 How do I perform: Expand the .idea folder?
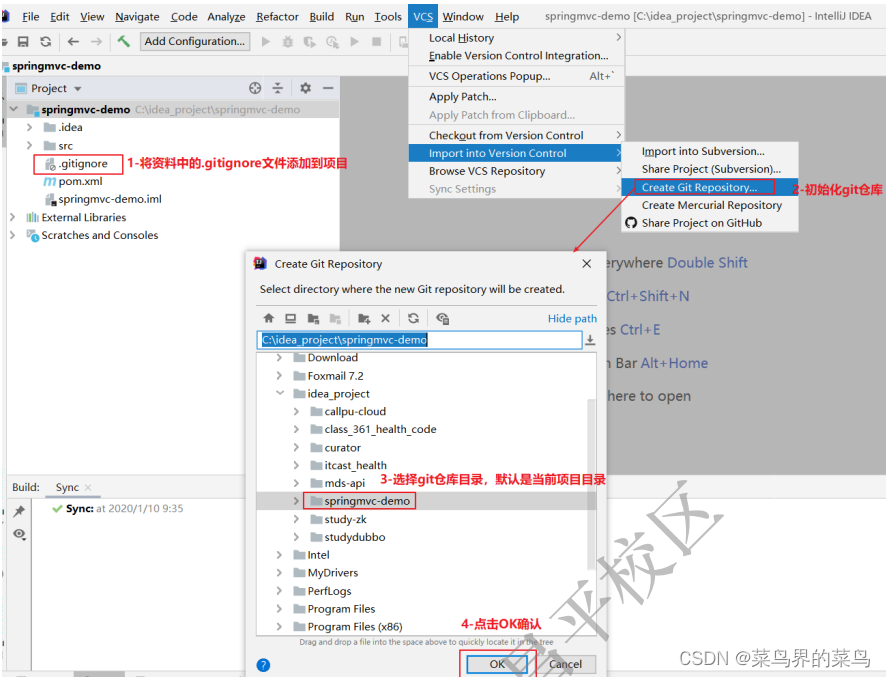click(x=29, y=127)
